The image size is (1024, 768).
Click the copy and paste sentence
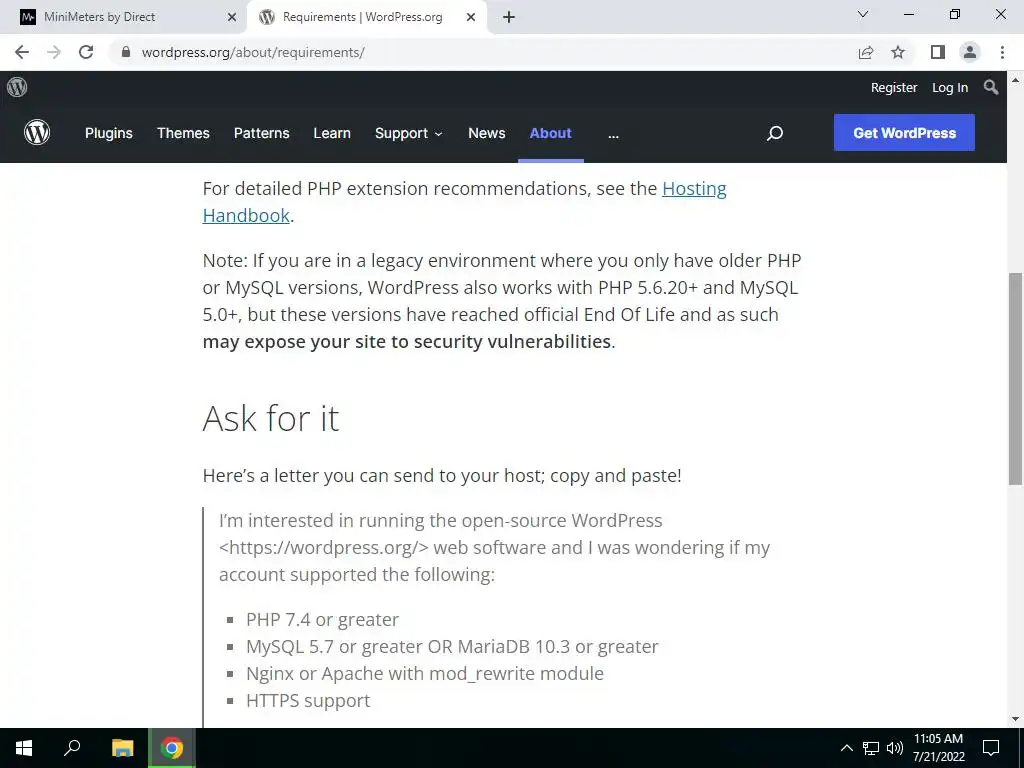[x=442, y=475]
